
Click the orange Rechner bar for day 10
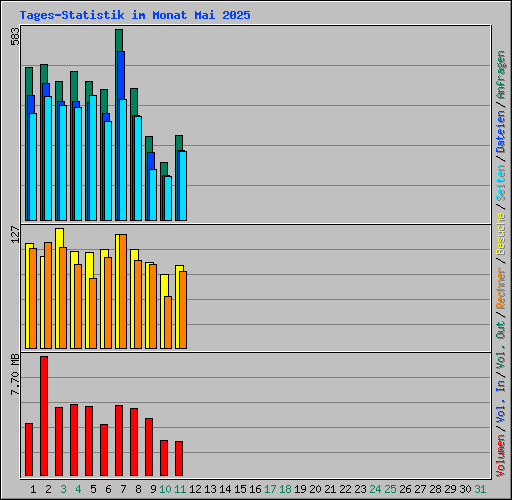point(168,322)
